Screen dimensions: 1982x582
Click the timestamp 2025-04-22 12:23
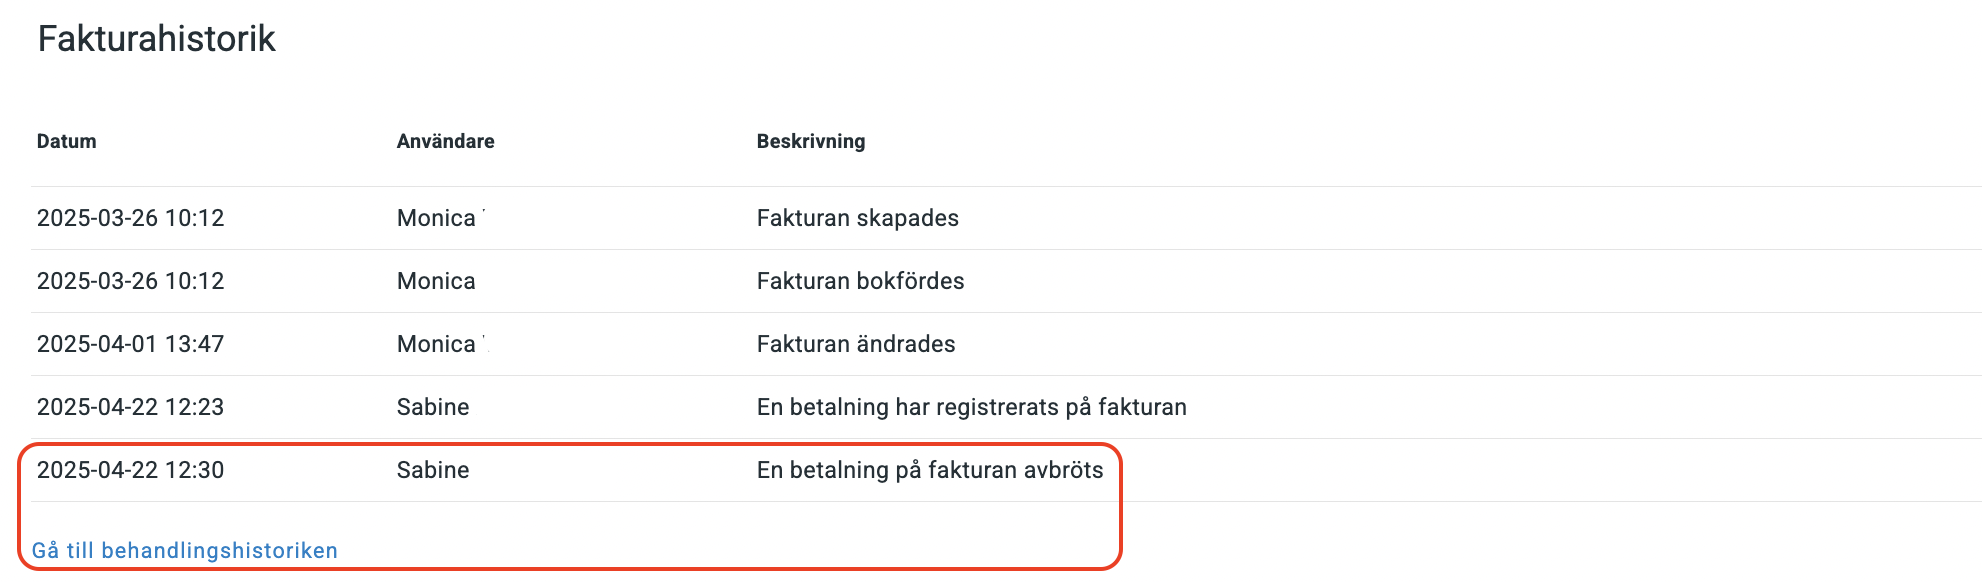[130, 407]
